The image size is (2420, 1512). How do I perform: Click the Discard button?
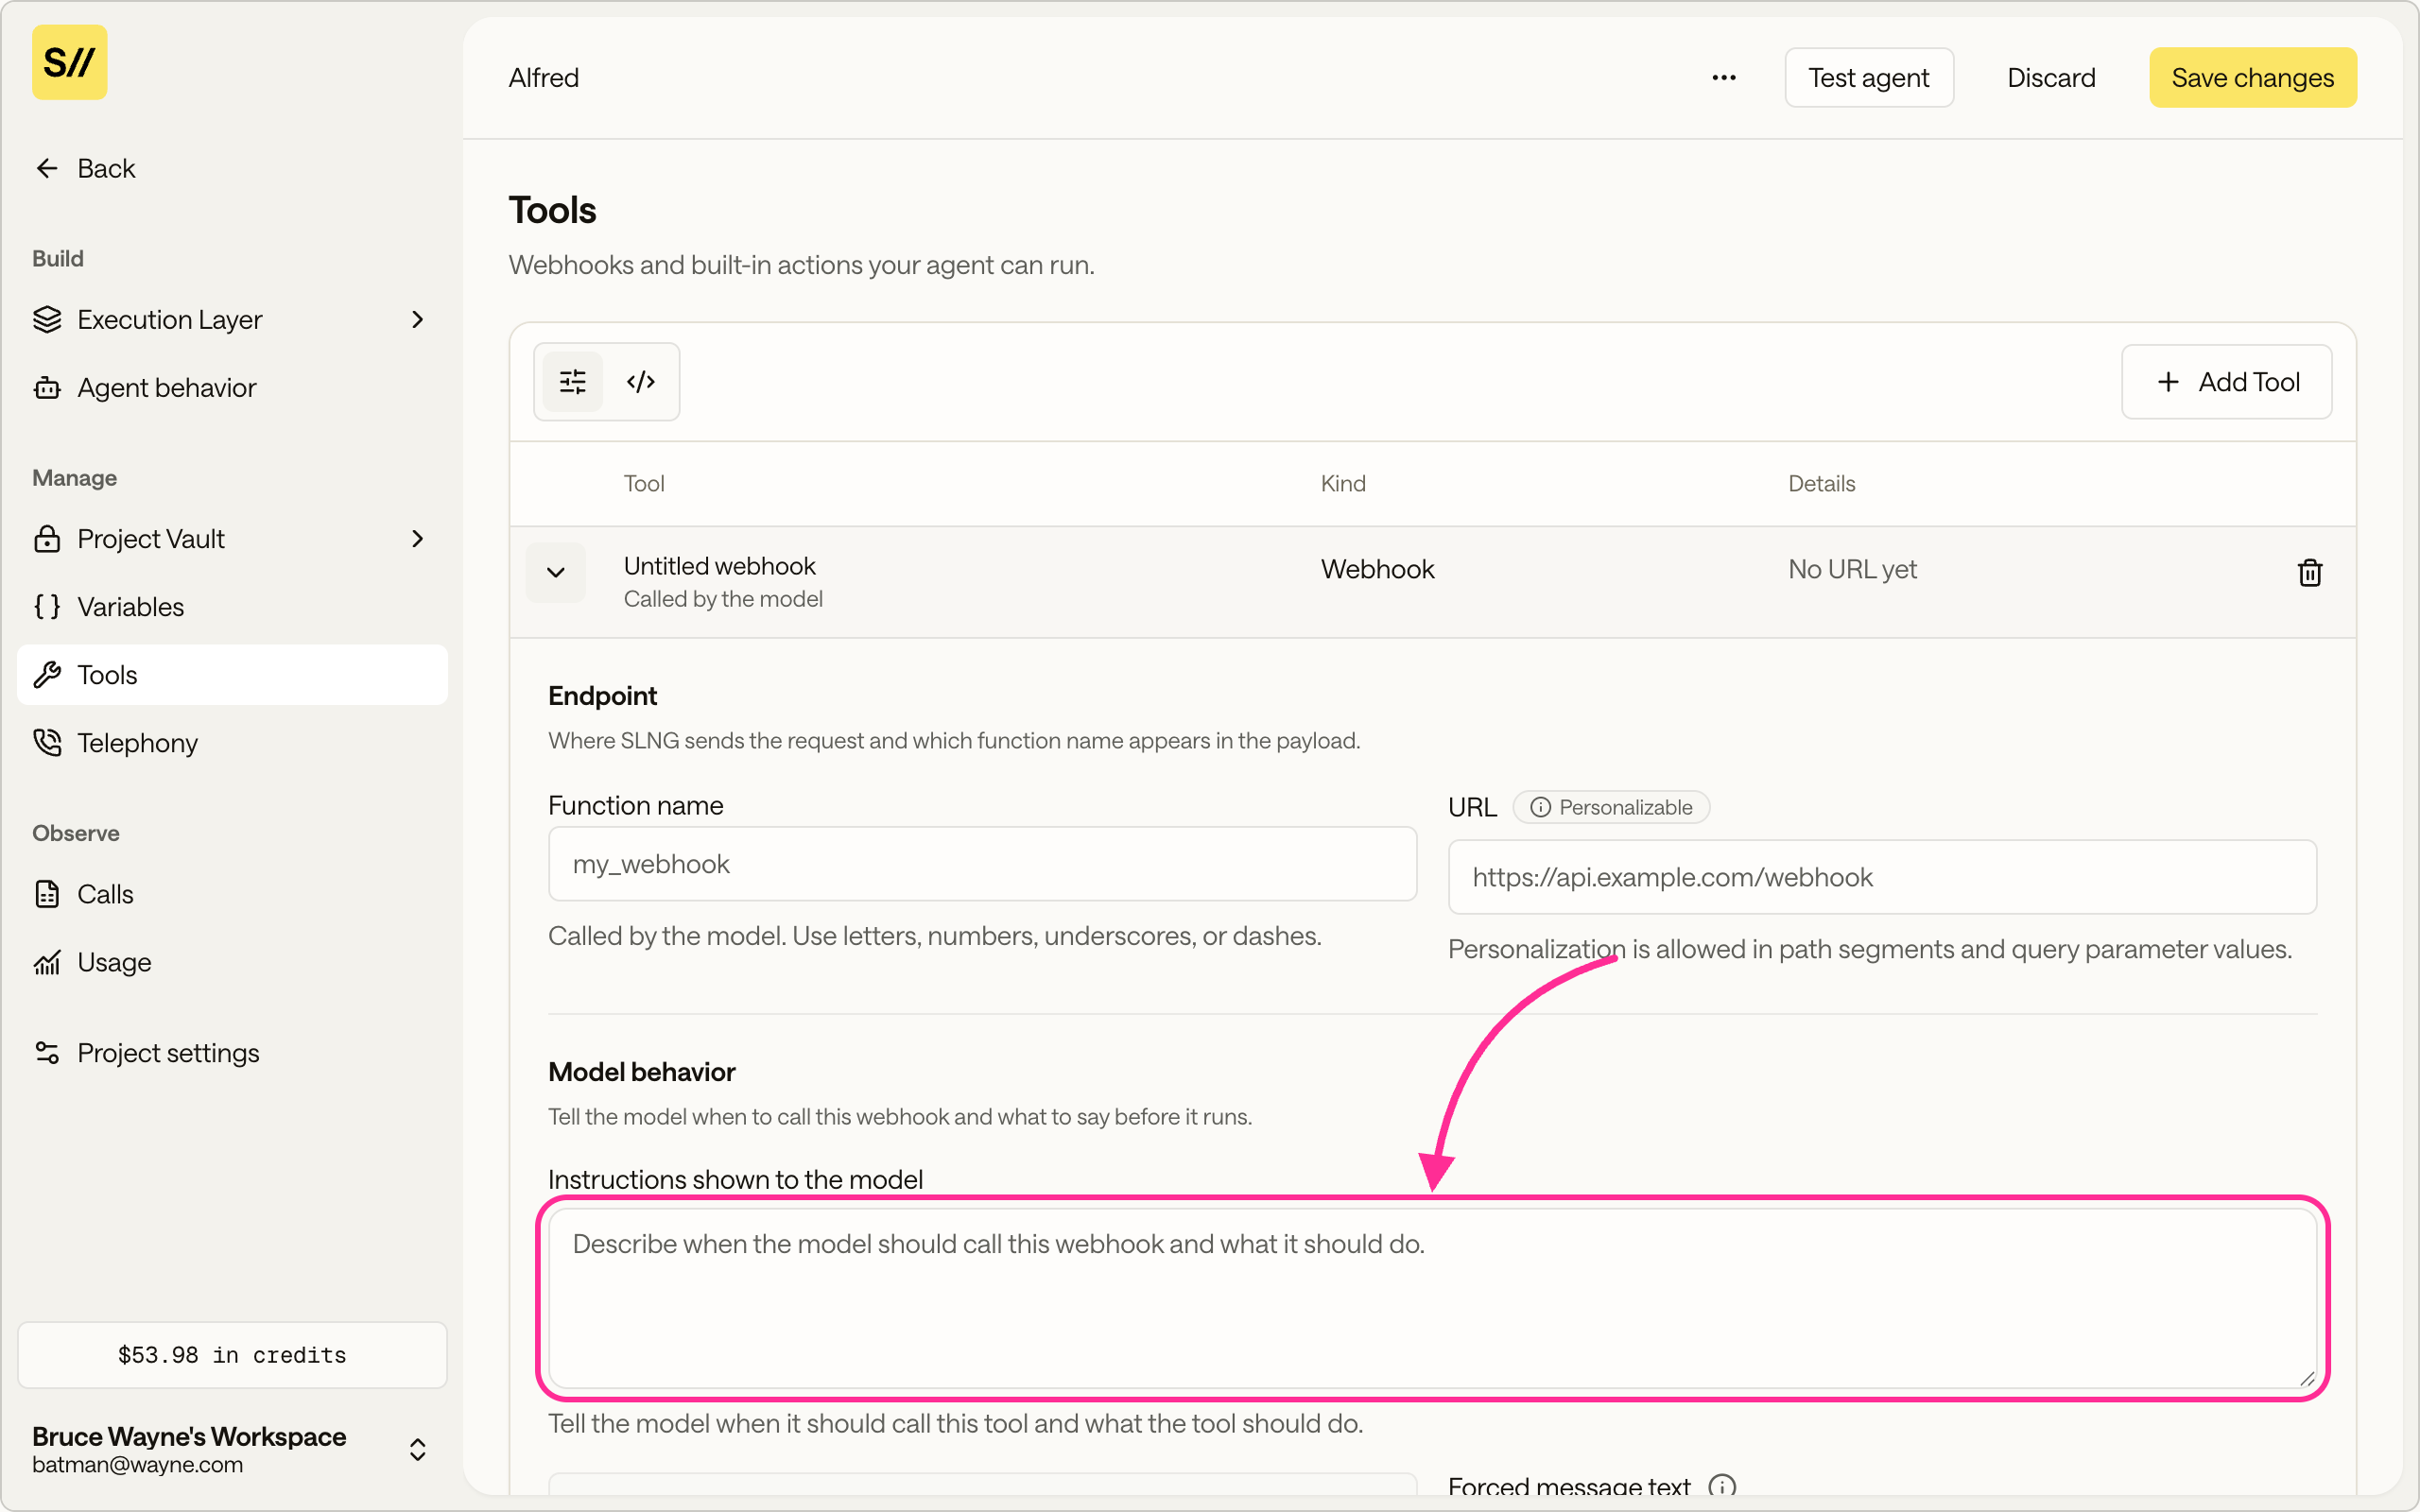[x=2050, y=77]
